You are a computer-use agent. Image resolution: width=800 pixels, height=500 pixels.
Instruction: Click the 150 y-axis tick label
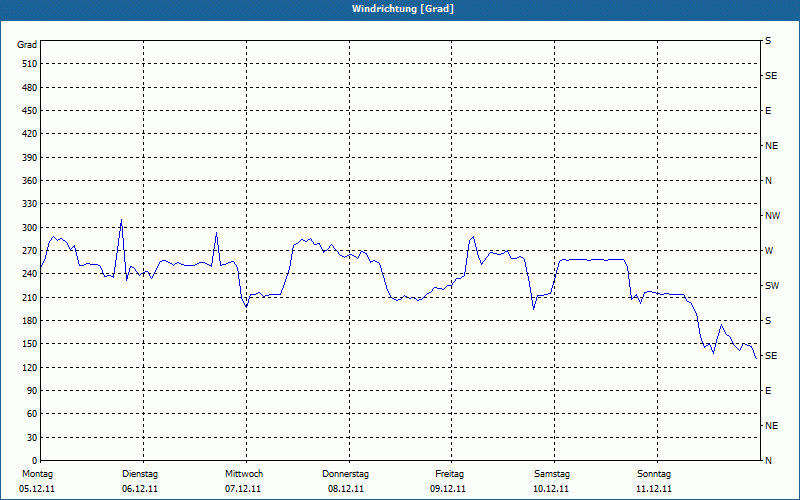[x=30, y=343]
